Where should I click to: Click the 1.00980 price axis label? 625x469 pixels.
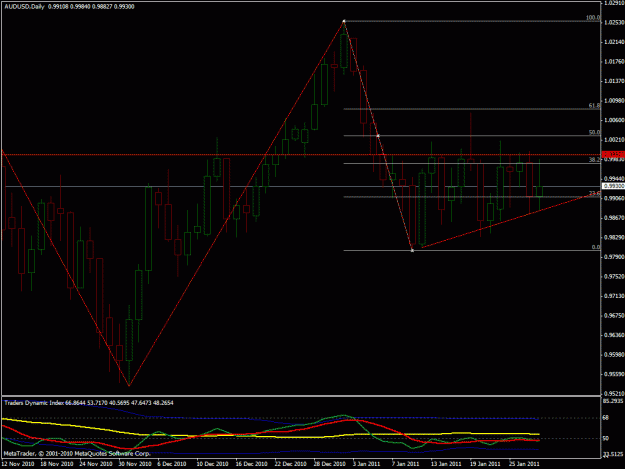614,101
